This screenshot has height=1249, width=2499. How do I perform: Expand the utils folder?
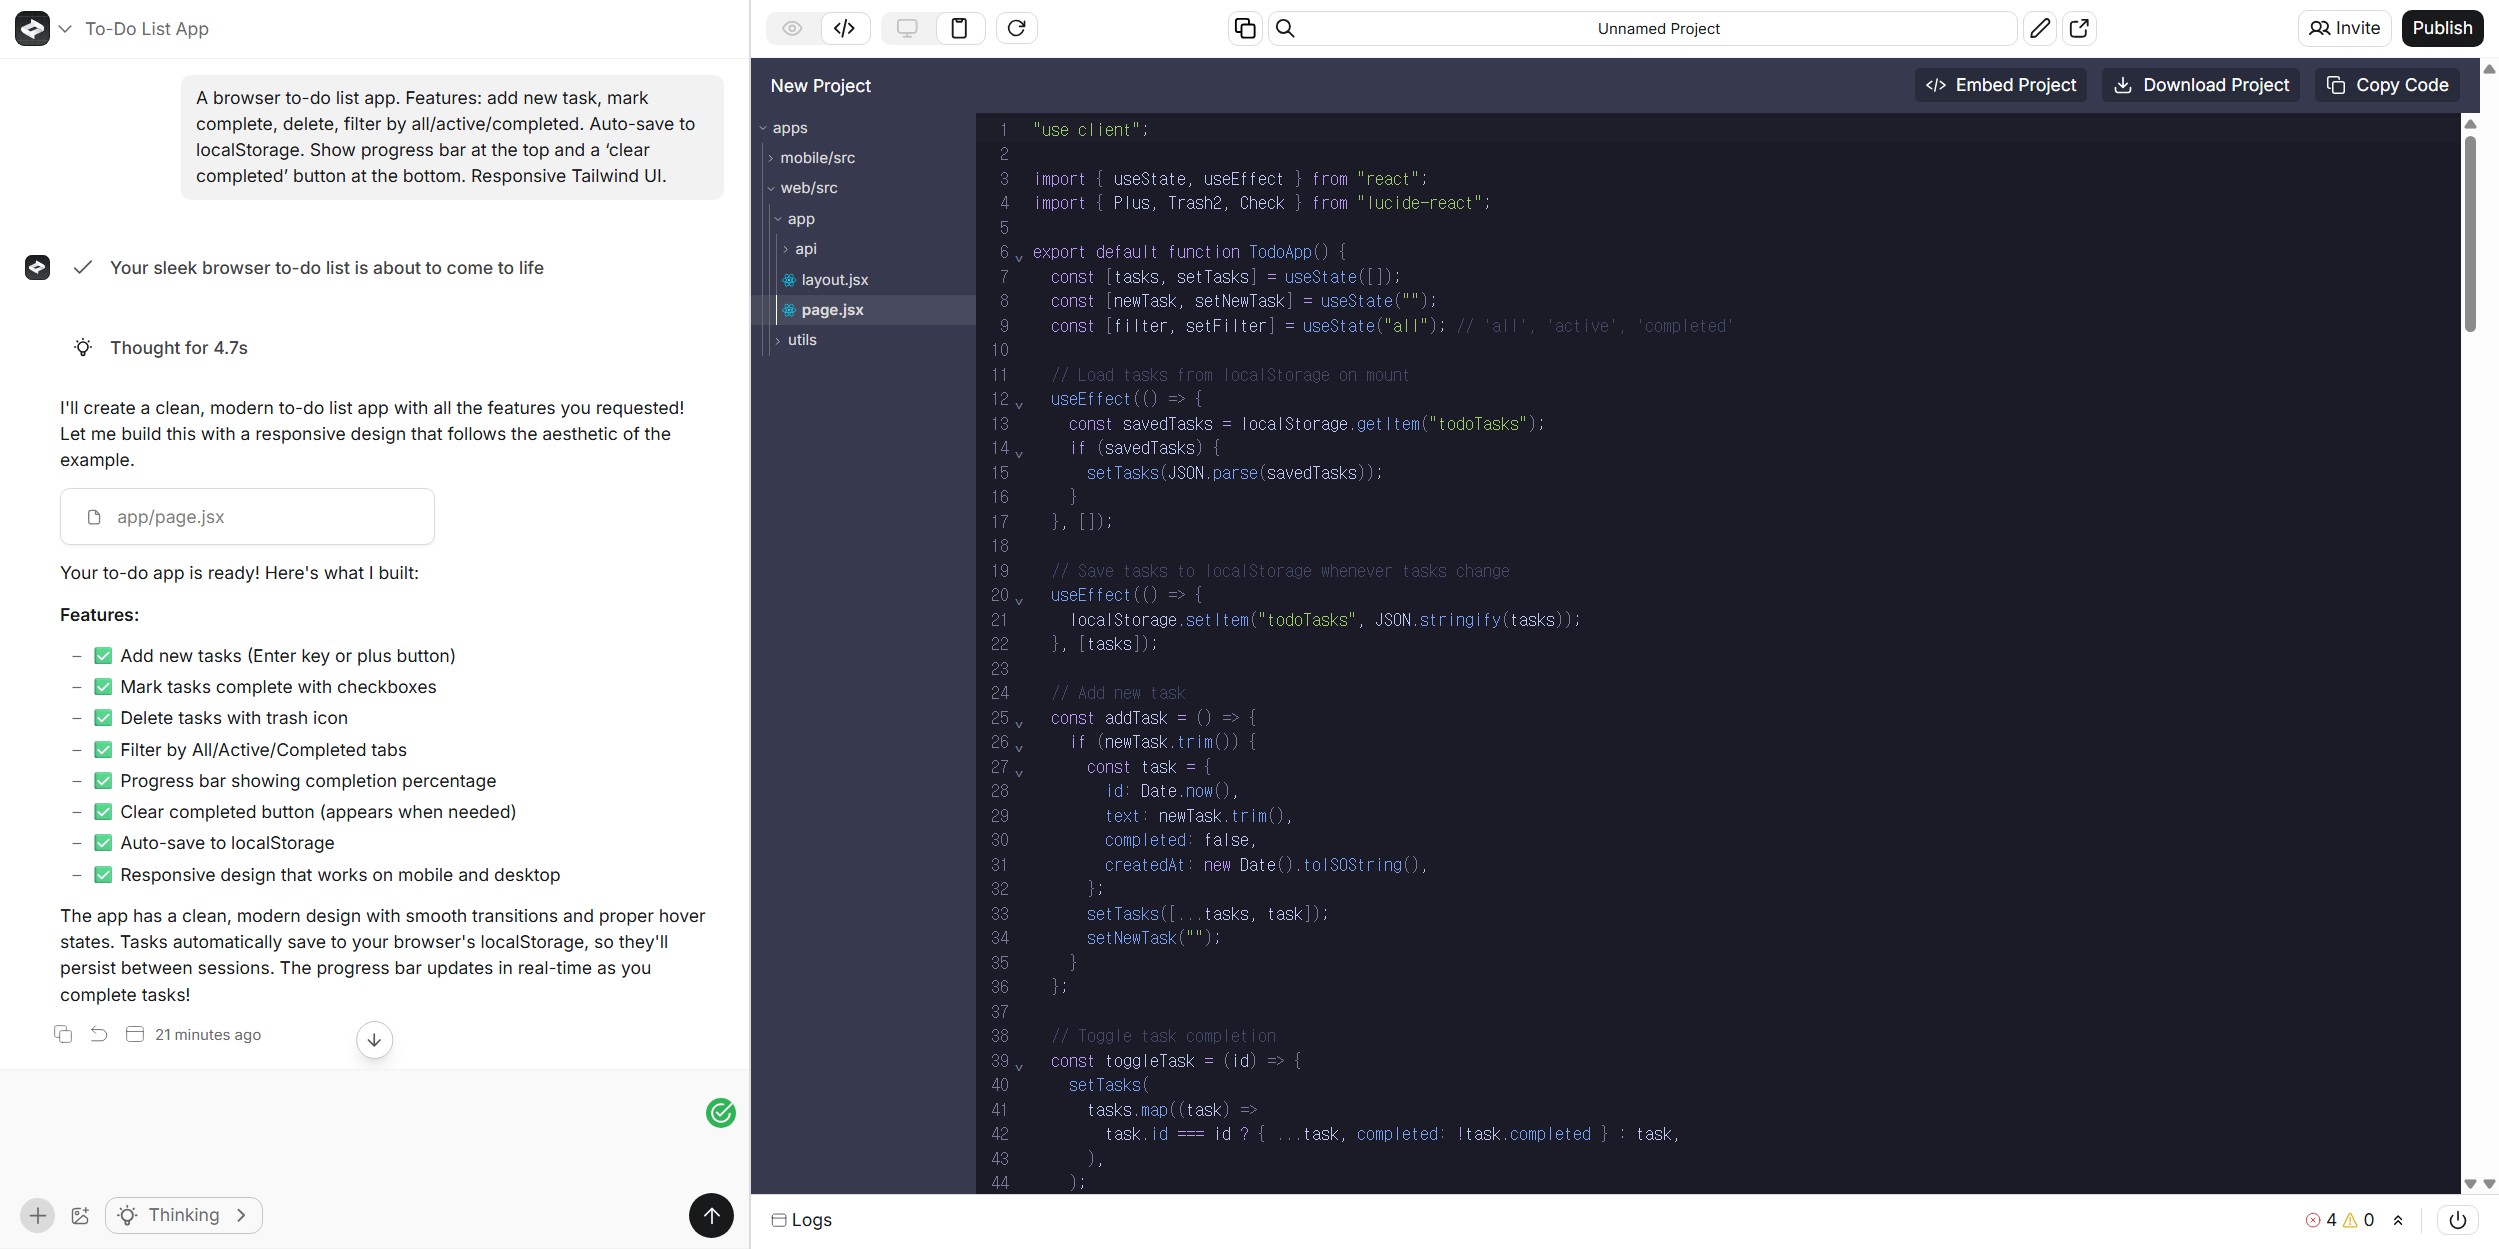(x=801, y=340)
